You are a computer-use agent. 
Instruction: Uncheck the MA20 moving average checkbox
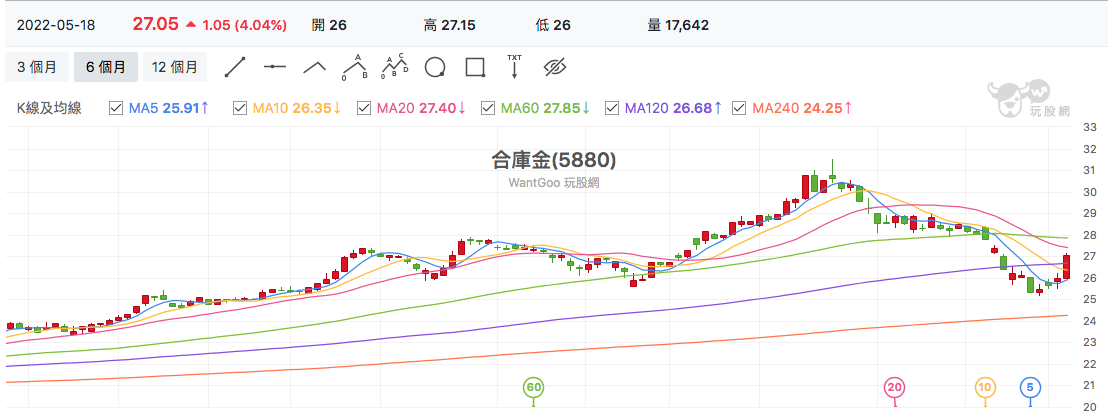364,108
